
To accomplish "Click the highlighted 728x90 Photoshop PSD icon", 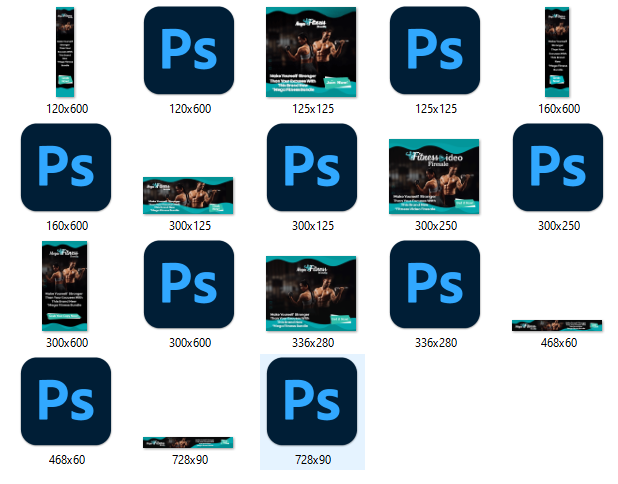I will pos(312,402).
